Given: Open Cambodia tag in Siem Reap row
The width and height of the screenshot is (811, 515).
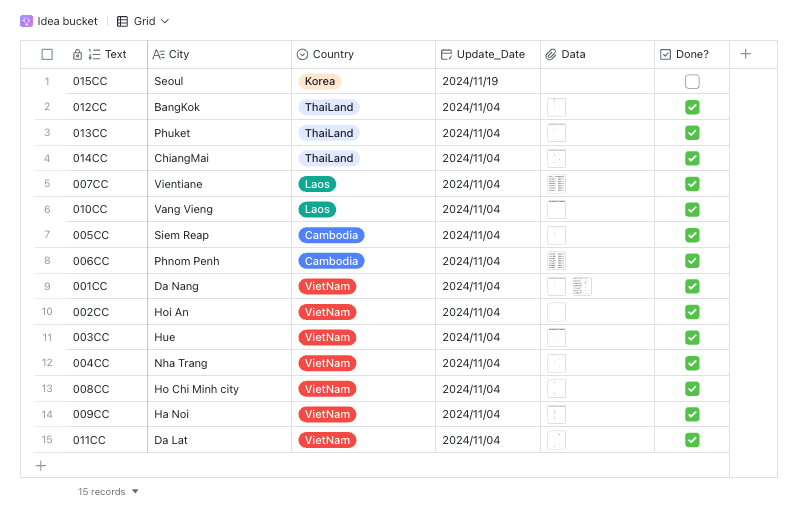Looking at the screenshot, I should click(x=331, y=235).
